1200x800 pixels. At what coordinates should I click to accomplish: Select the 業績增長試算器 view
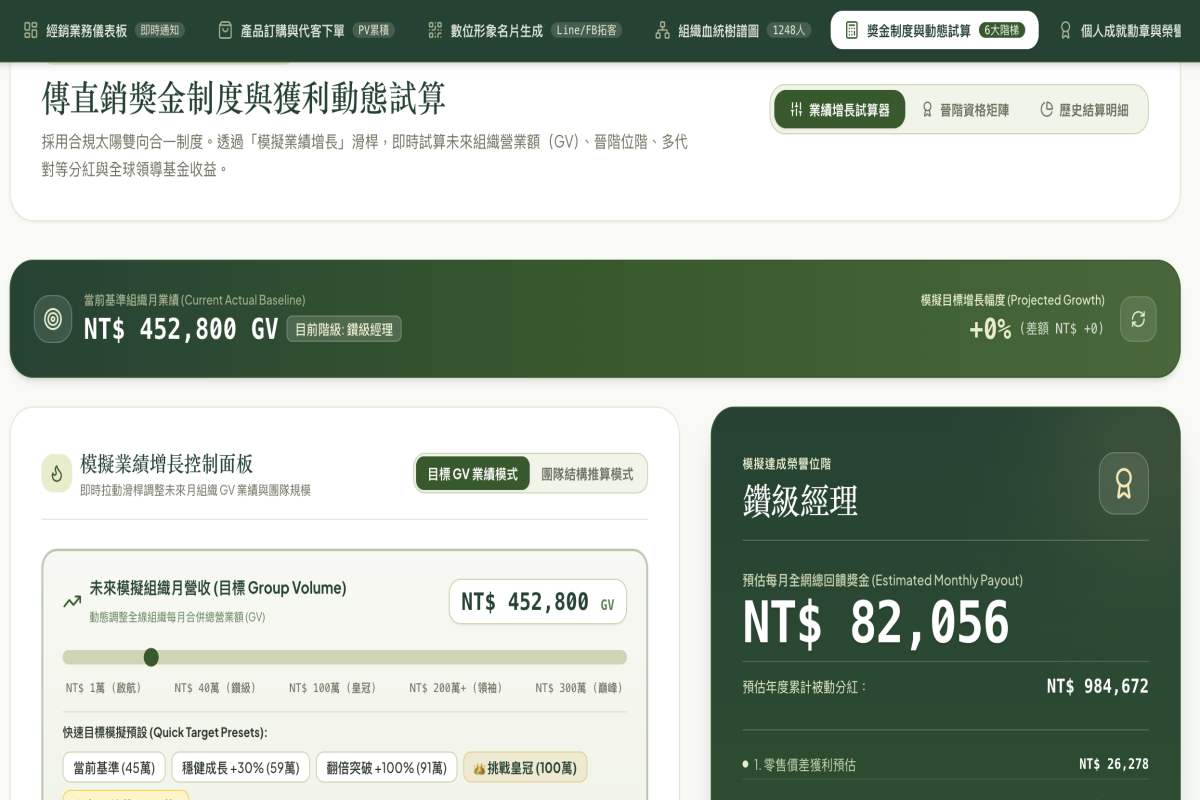[x=839, y=110]
